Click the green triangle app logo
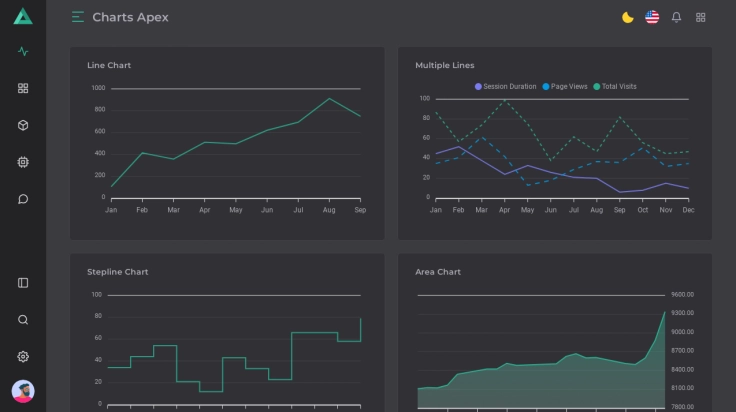The image size is (736, 412). (23, 17)
